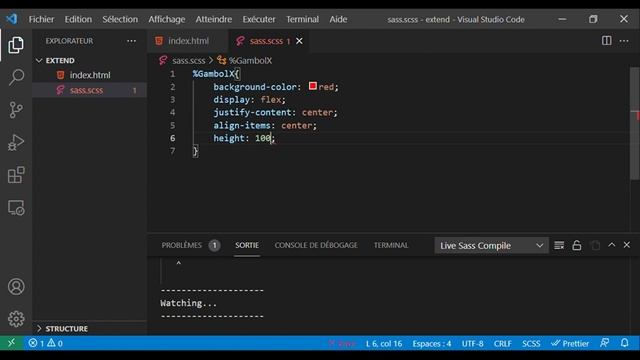This screenshot has width=640, height=360.
Task: Show errors and warnings count
Action: (x=45, y=343)
